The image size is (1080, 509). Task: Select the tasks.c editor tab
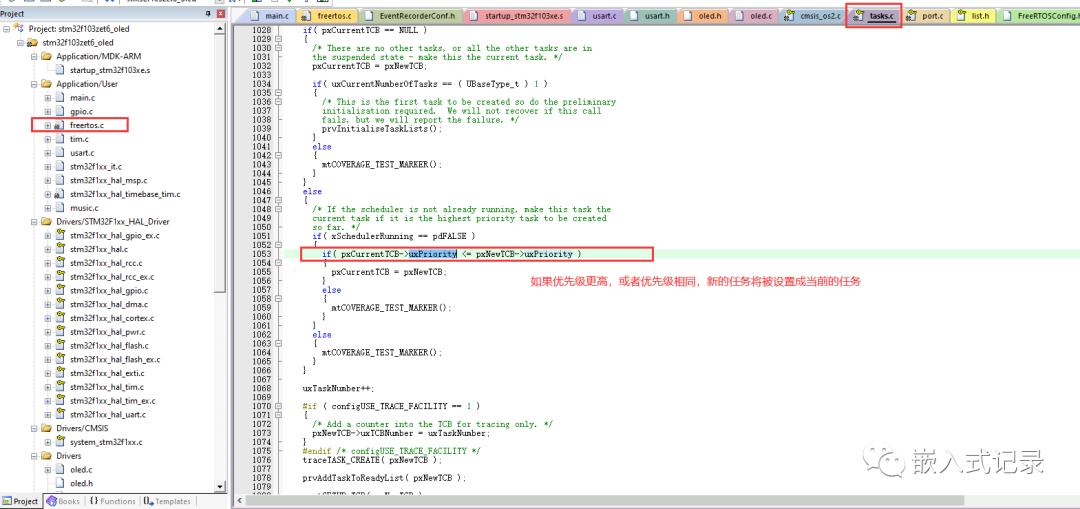pos(875,15)
